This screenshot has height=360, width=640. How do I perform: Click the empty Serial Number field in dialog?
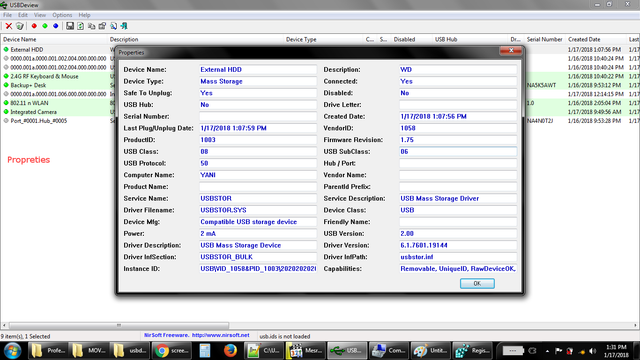tap(258, 117)
